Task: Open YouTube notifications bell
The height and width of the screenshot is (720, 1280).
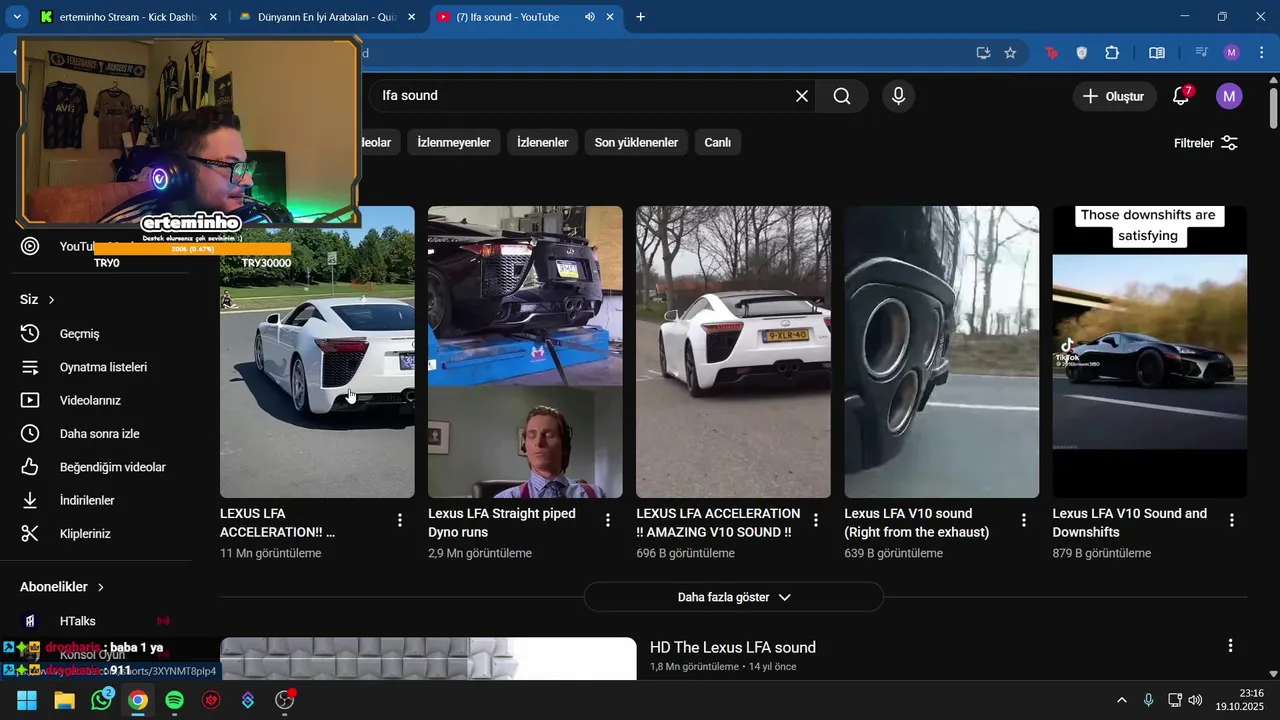Action: [1182, 96]
